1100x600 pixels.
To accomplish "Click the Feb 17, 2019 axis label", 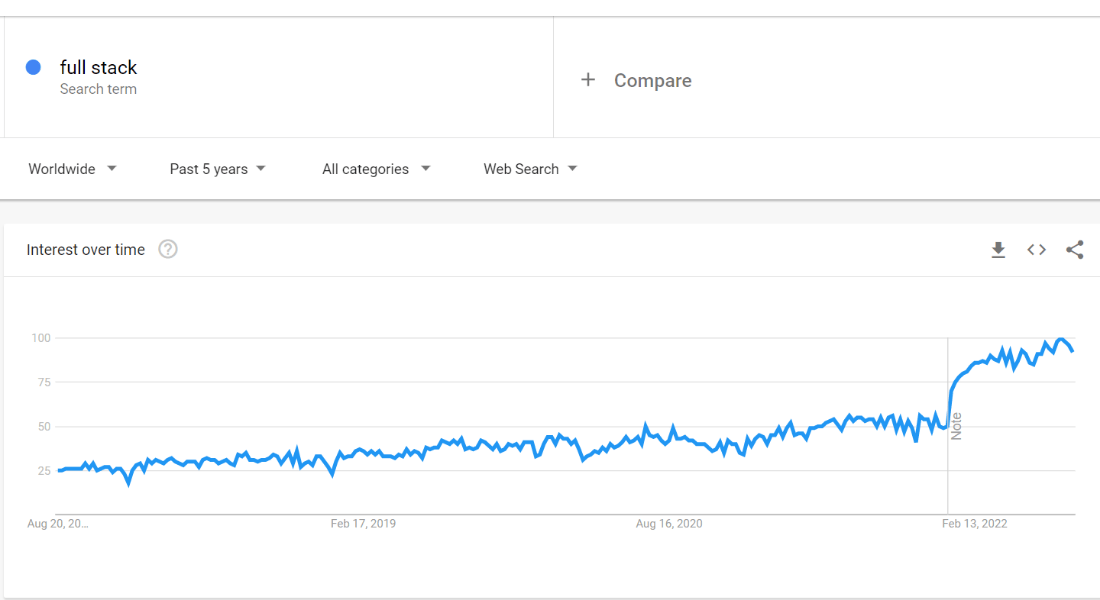I will tap(363, 523).
